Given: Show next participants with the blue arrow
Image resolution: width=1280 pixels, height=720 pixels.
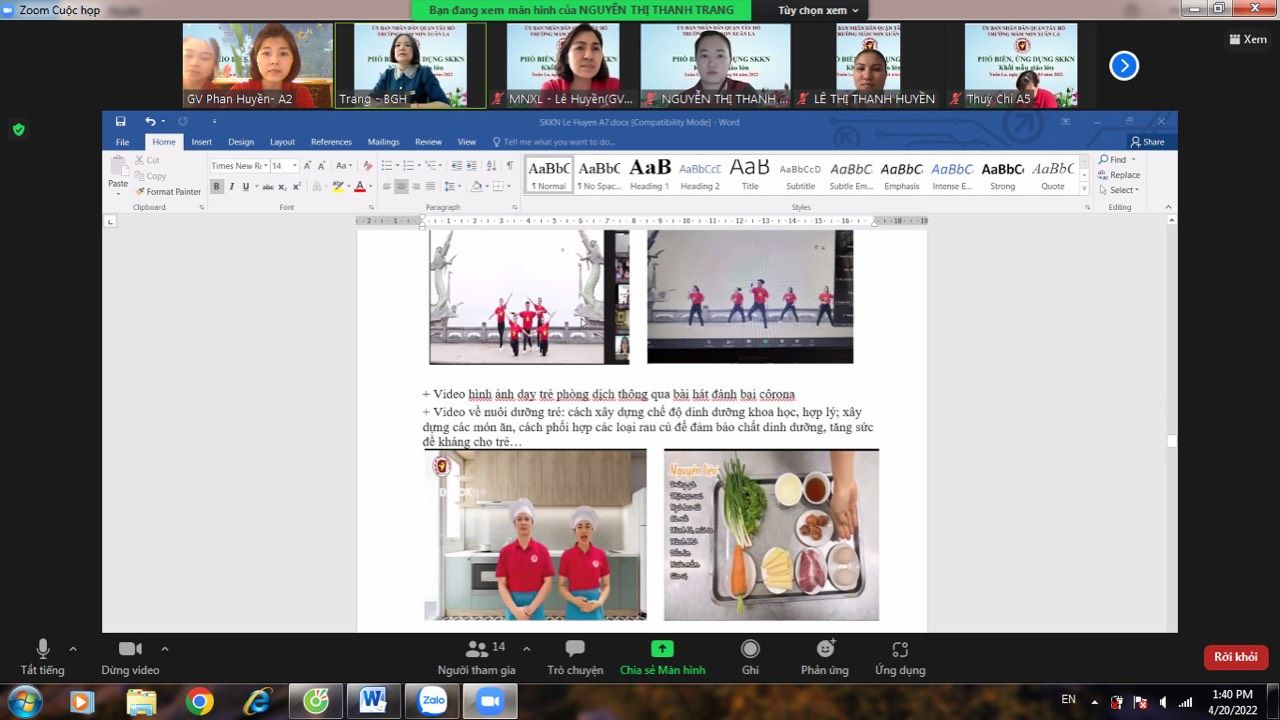Looking at the screenshot, I should click(1124, 66).
